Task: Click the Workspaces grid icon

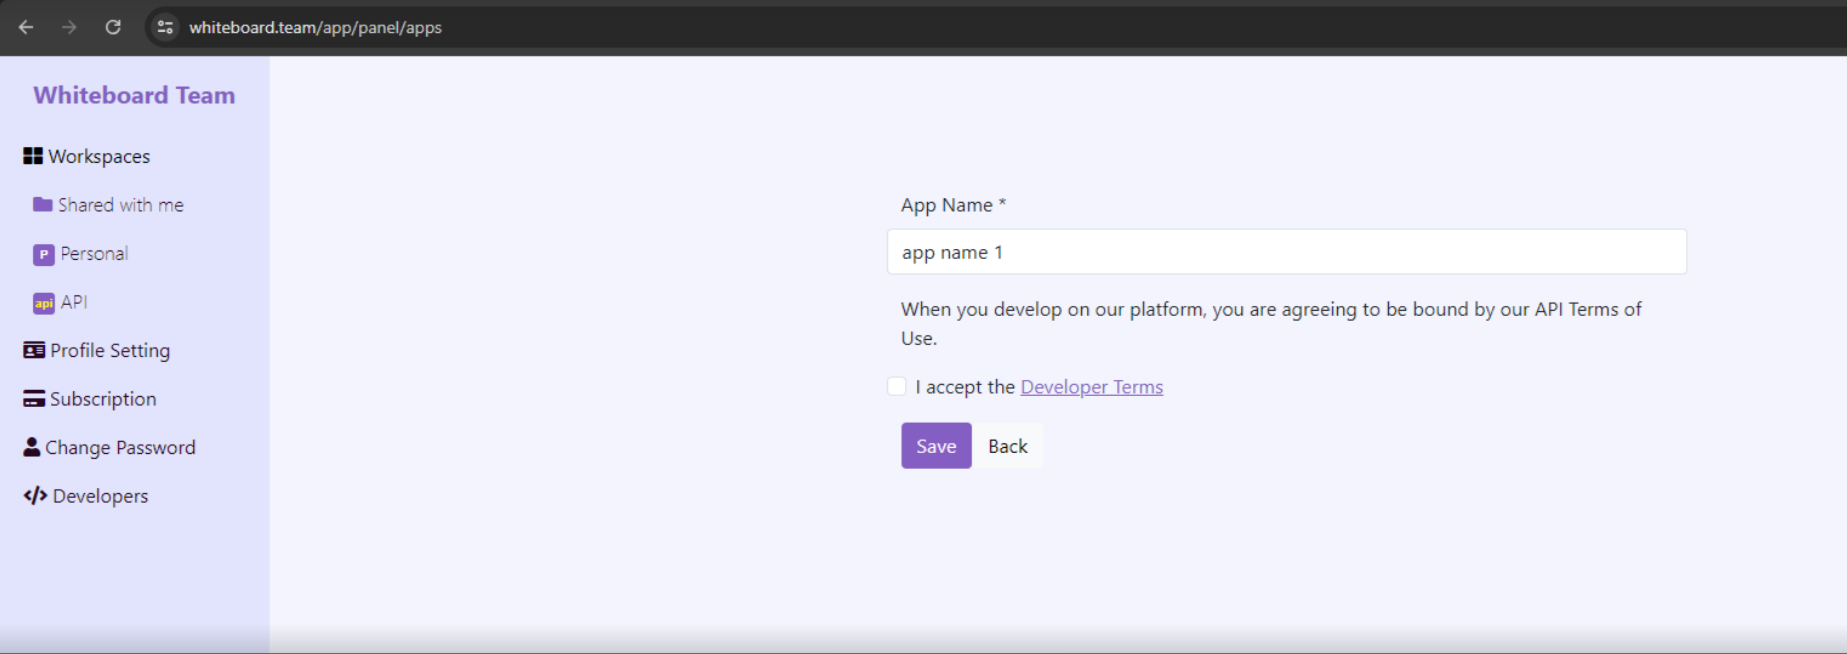Action: [33, 156]
